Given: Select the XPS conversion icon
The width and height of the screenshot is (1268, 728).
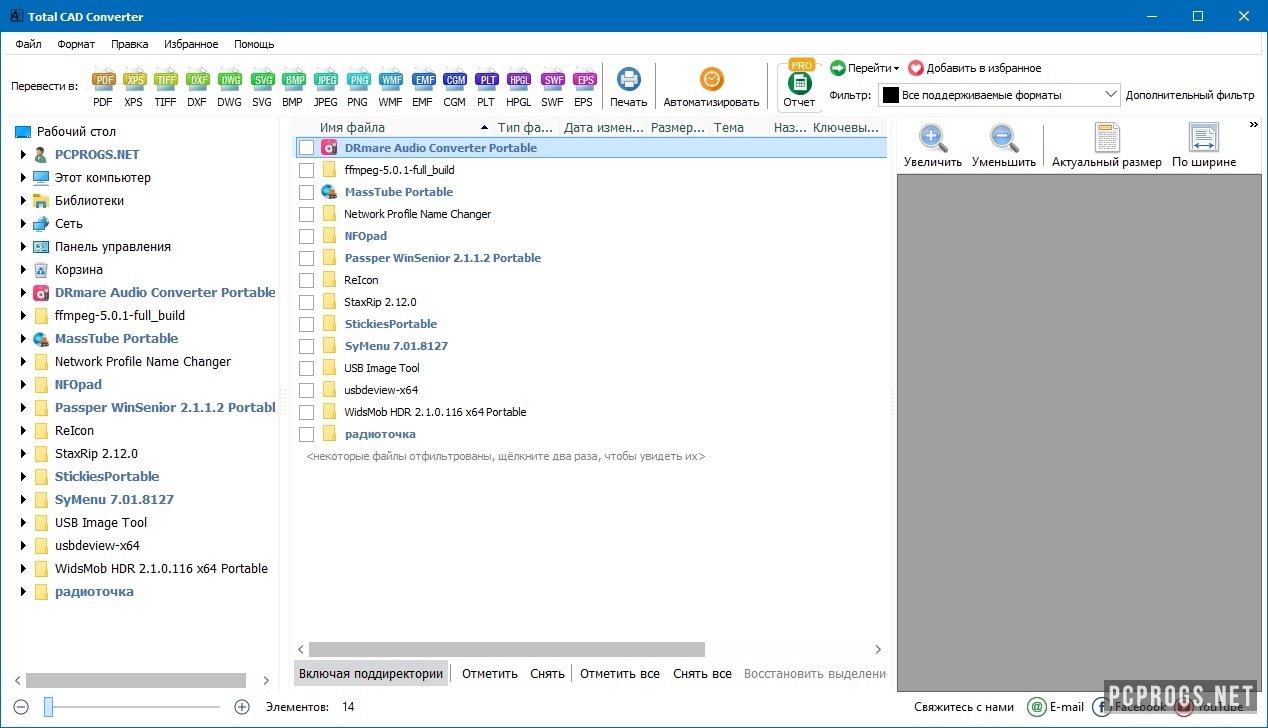Looking at the screenshot, I should tap(134, 88).
